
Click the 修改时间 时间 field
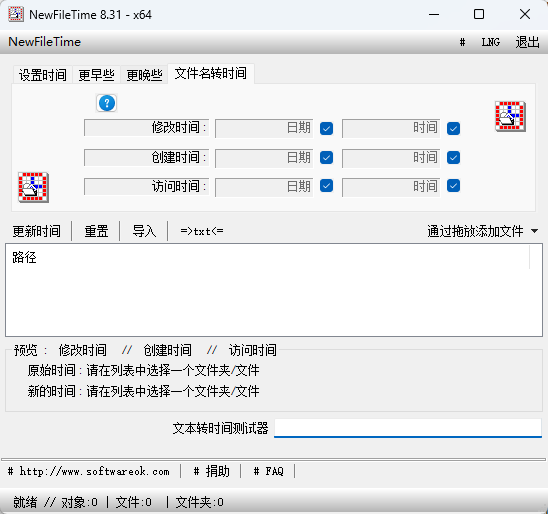391,128
